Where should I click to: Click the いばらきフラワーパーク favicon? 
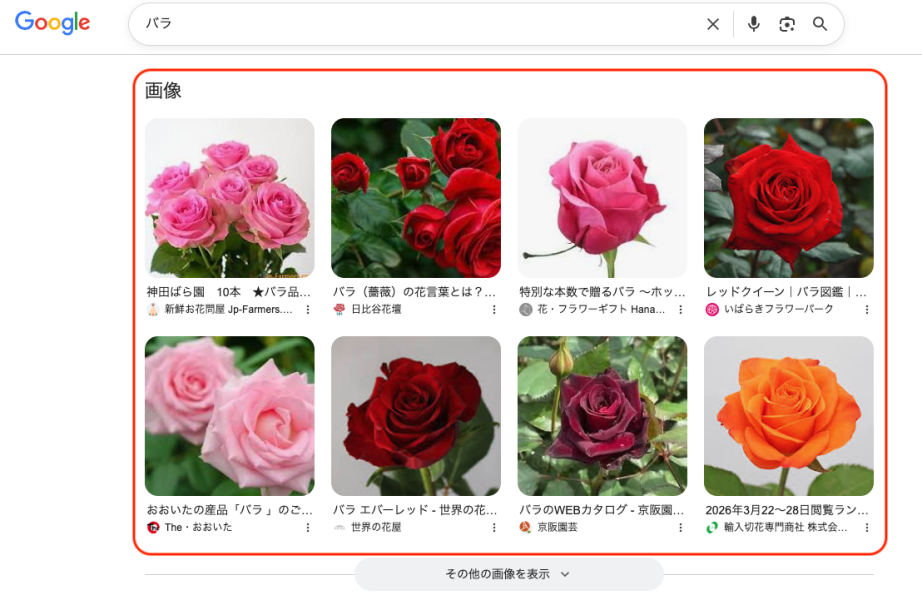(x=711, y=310)
